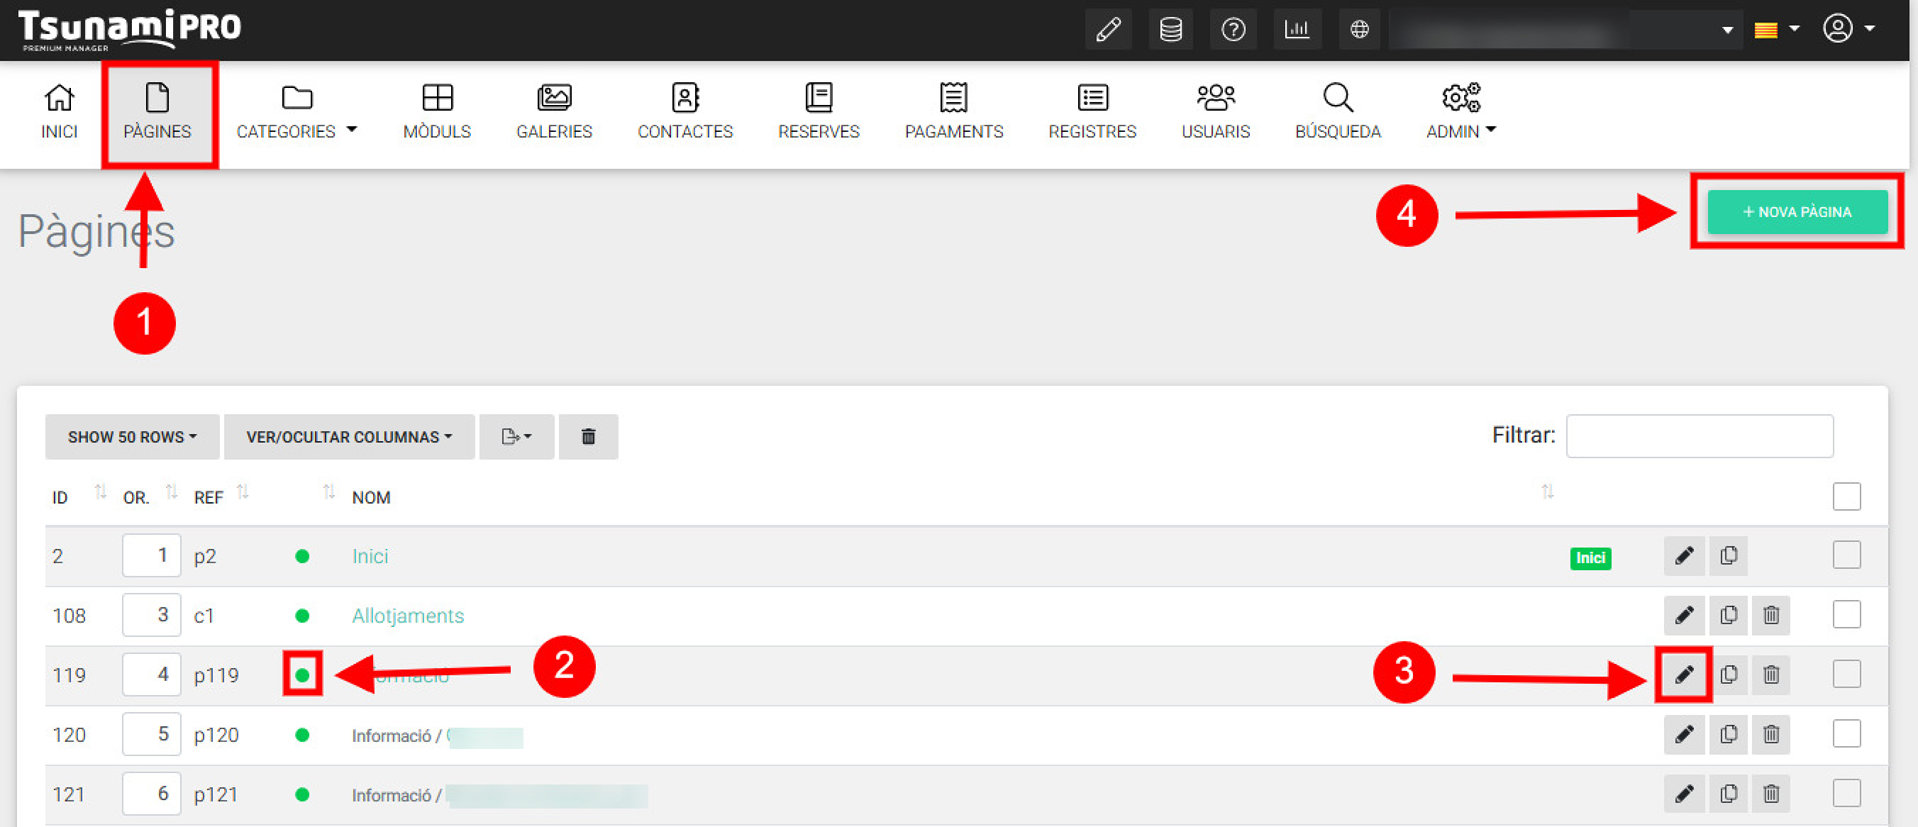Tick the select-all checkbox in table header

point(1846,497)
